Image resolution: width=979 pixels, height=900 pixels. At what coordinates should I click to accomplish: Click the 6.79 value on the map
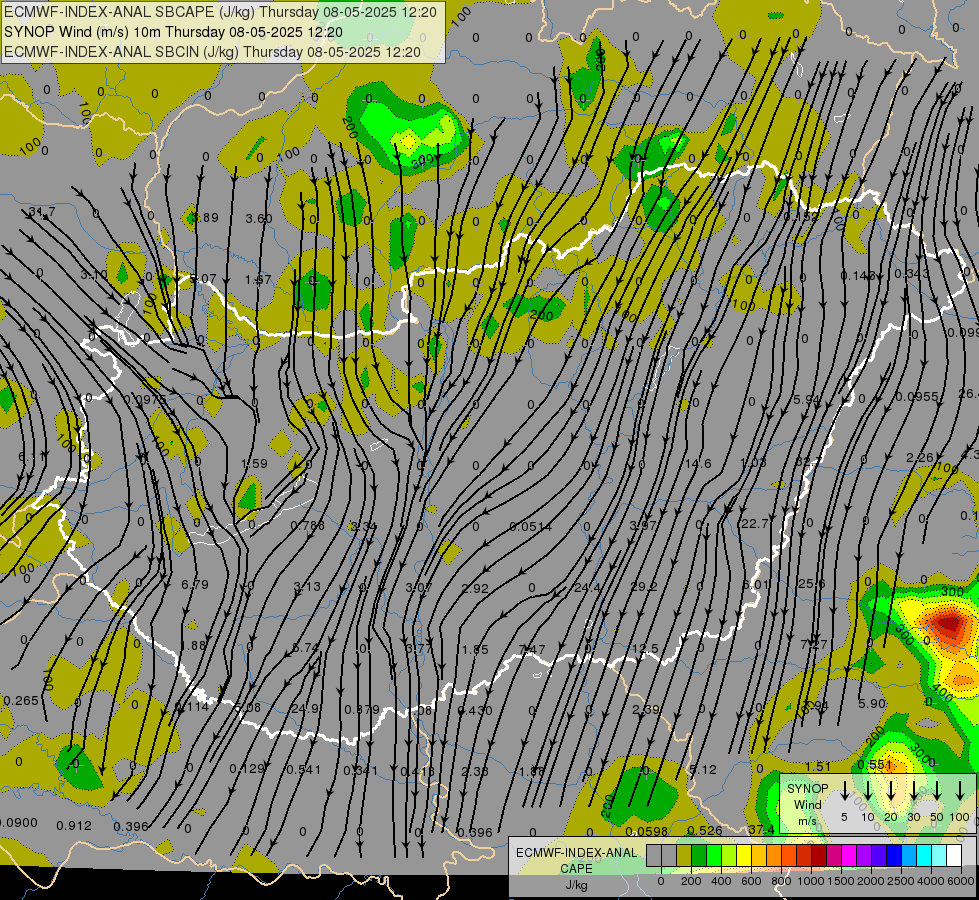coord(195,585)
